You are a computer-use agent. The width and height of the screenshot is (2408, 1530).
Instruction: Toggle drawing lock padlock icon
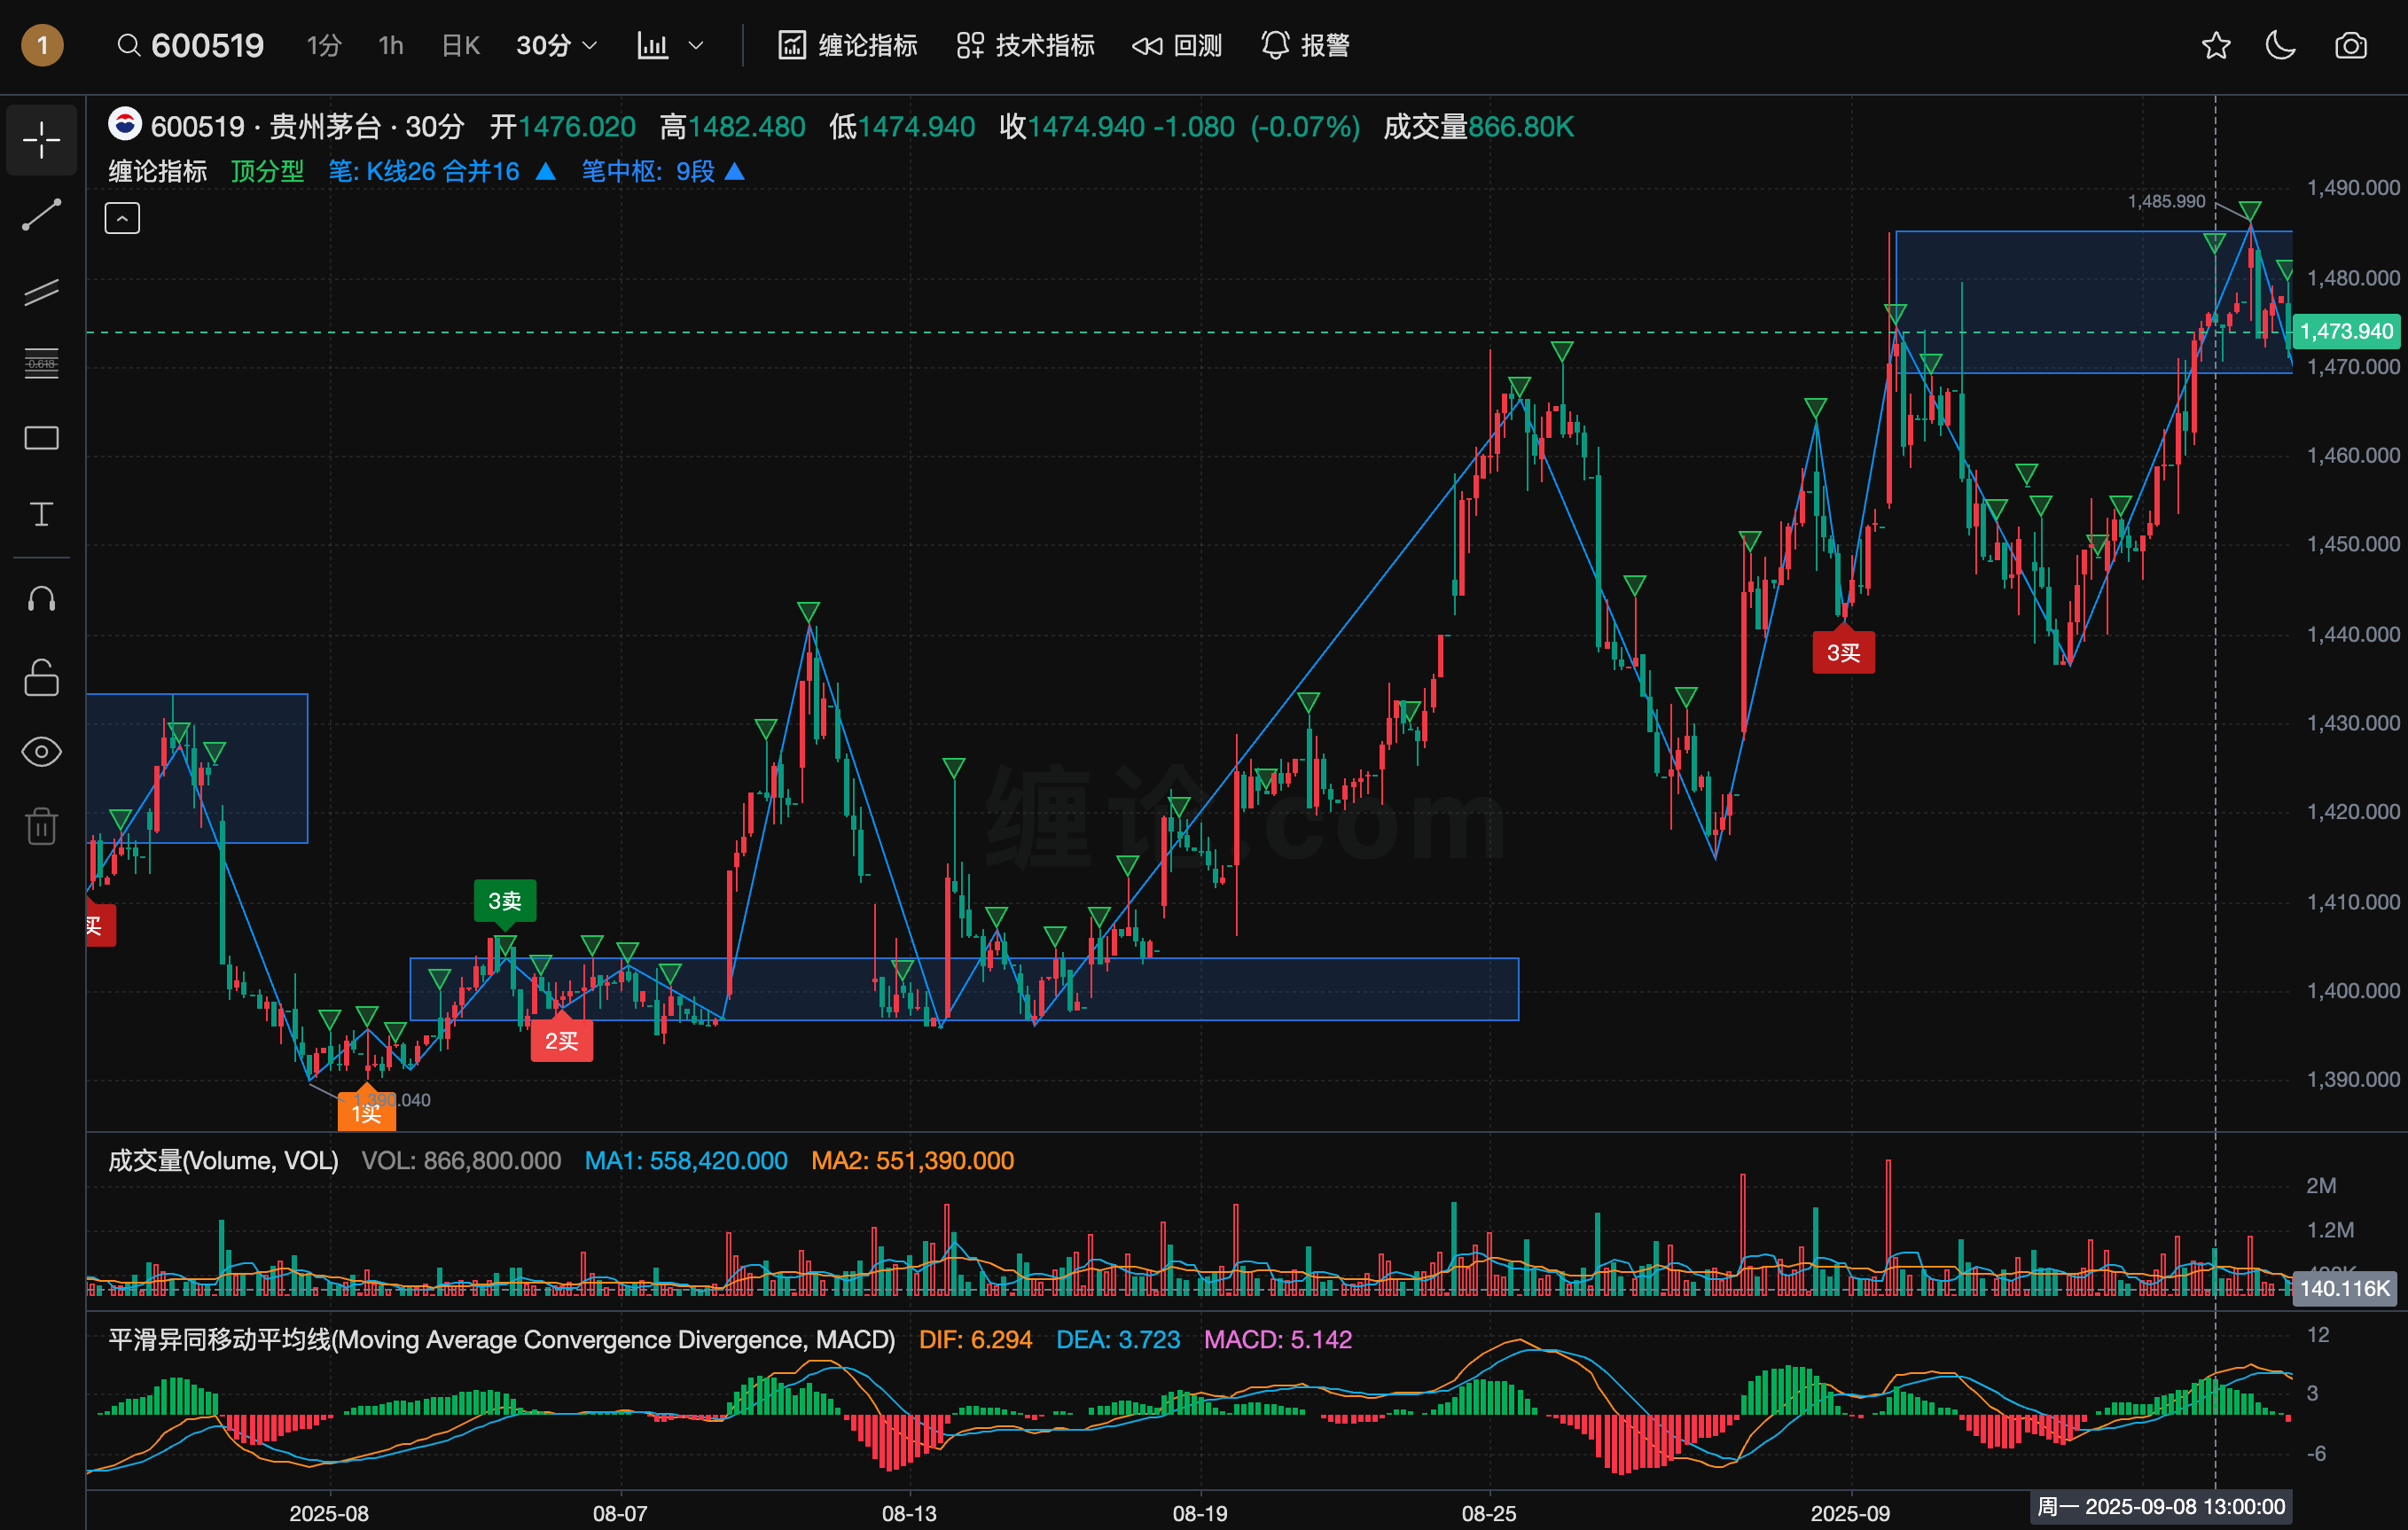[41, 677]
